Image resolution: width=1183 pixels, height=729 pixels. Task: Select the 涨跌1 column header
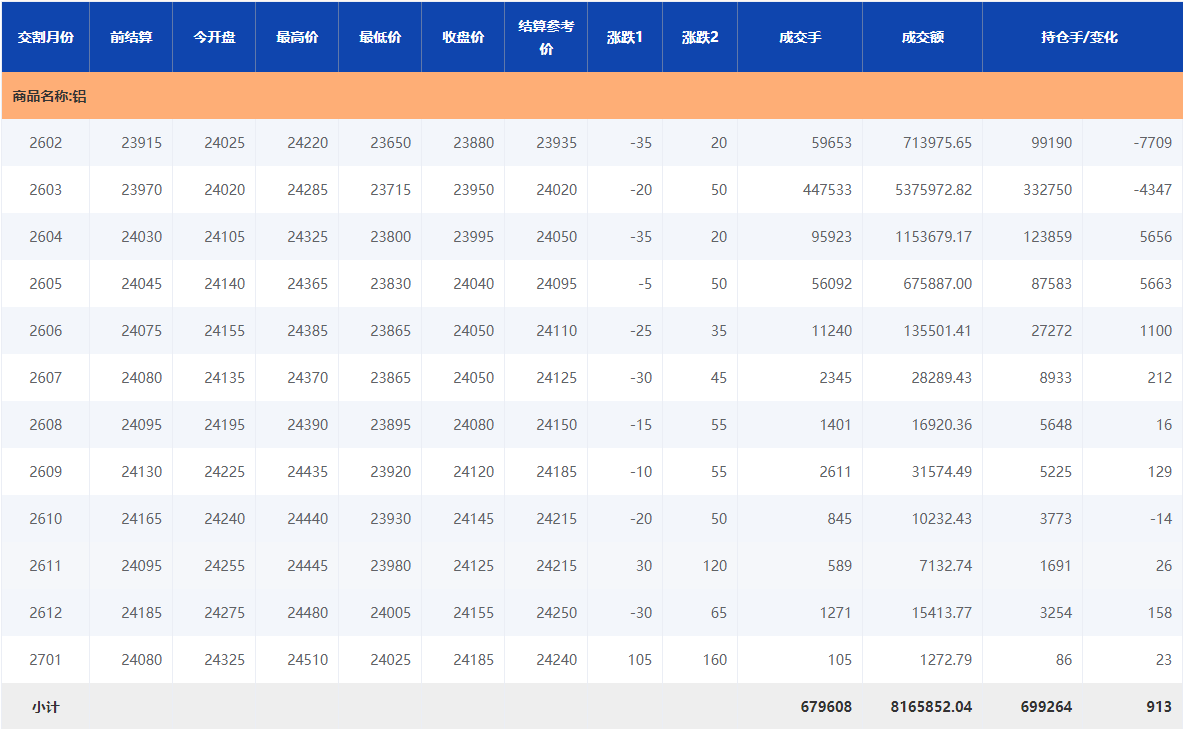coord(625,37)
